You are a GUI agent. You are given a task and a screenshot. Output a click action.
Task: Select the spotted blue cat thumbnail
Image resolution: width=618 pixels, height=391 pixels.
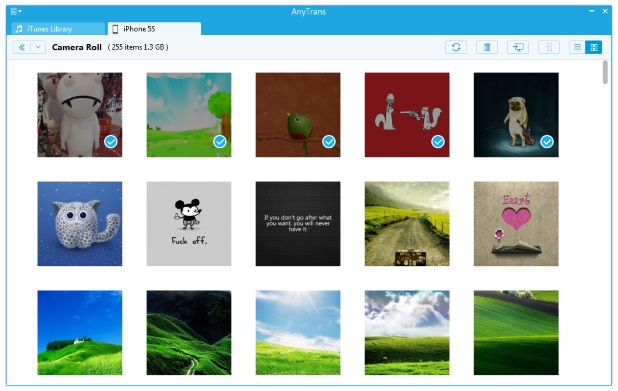[80, 224]
